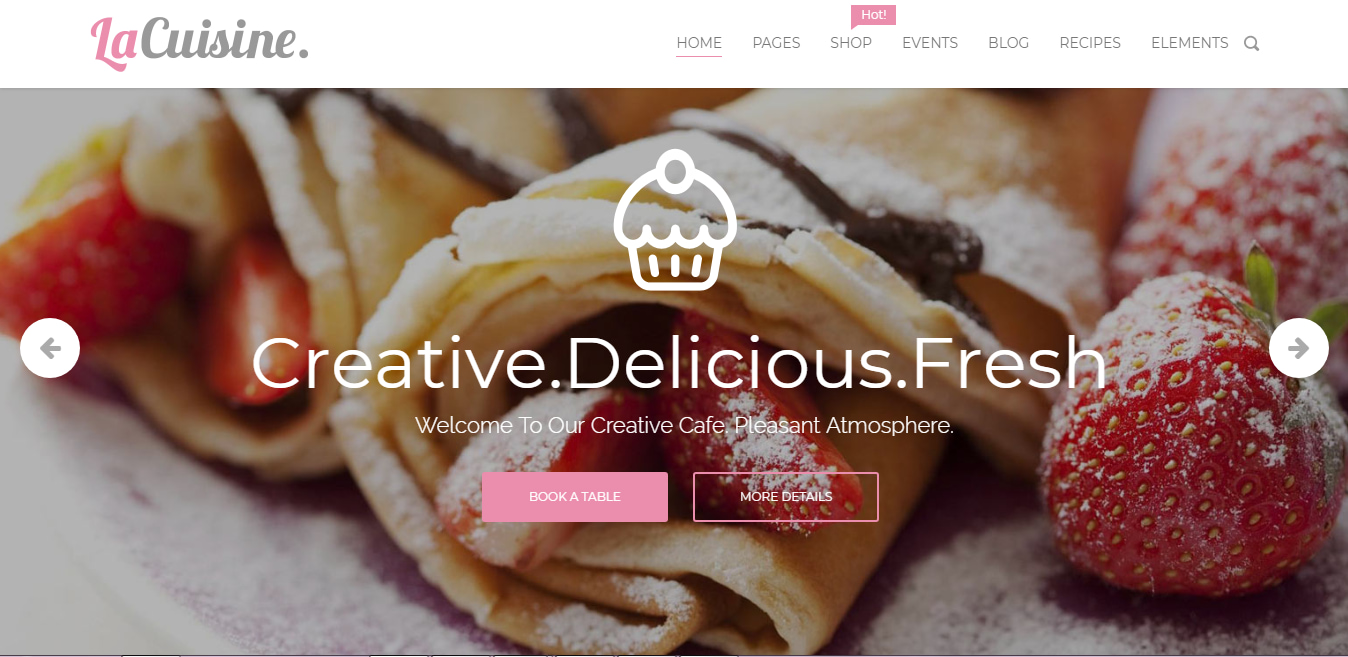1348x657 pixels.
Task: Click the LaCuisine logo
Action: (x=200, y=42)
